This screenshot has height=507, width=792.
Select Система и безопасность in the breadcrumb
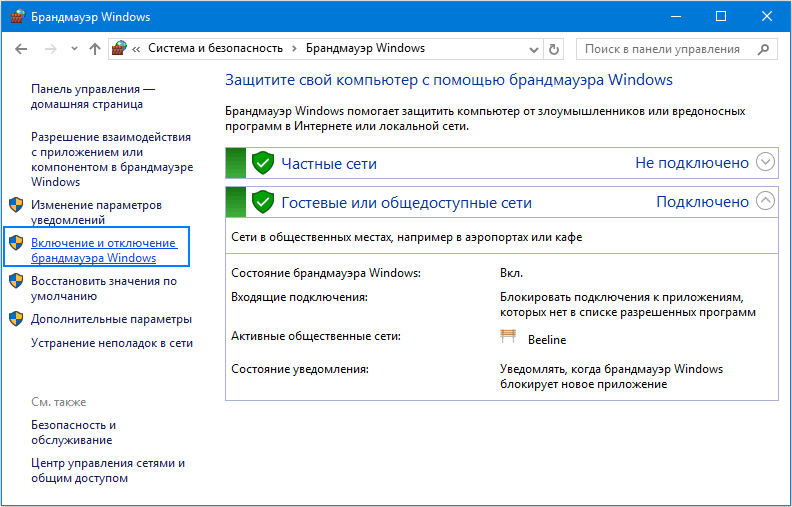tap(215, 49)
